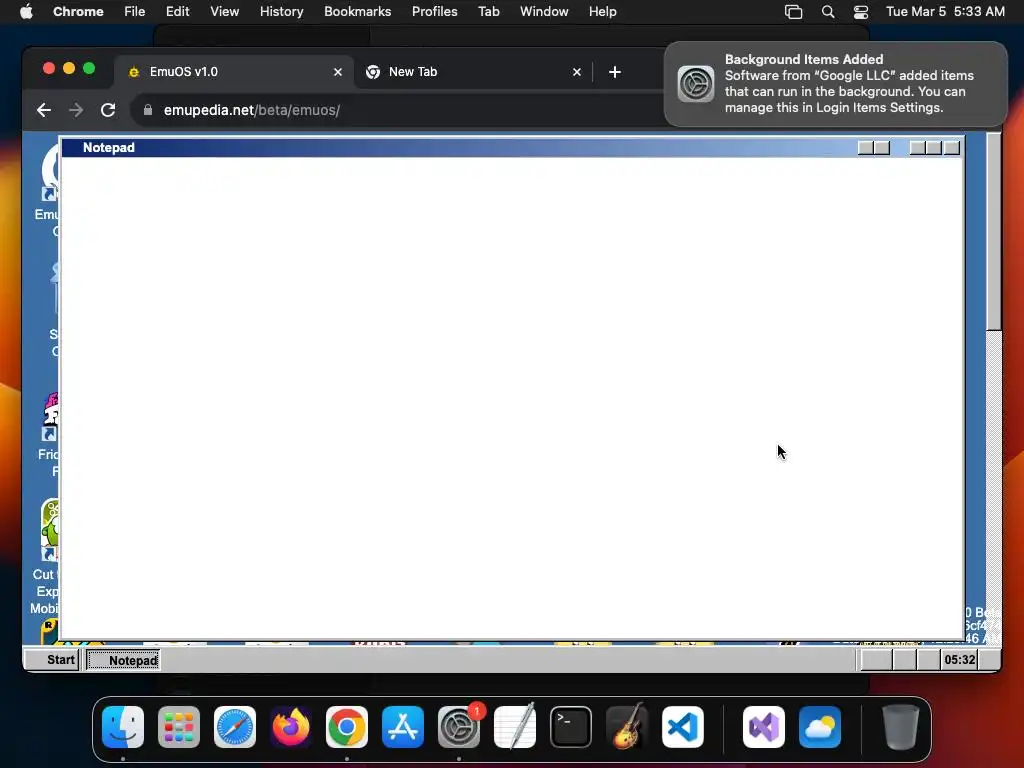Open the Chrome menu in the menu bar
1024x768 pixels.
[x=78, y=11]
